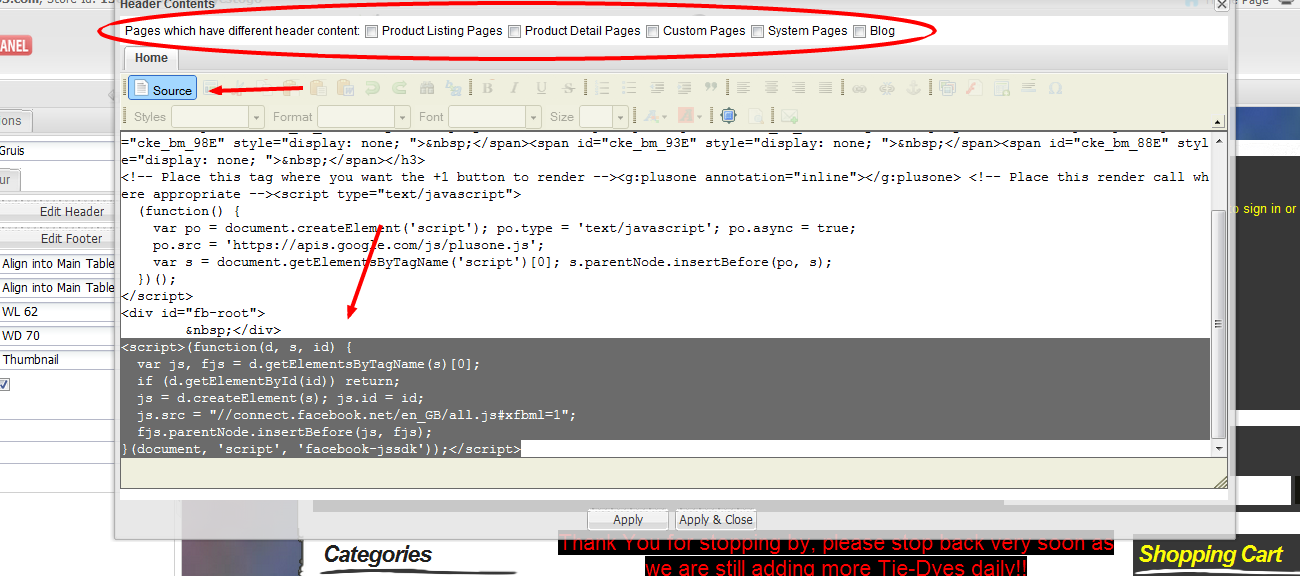Center align text

click(x=771, y=88)
